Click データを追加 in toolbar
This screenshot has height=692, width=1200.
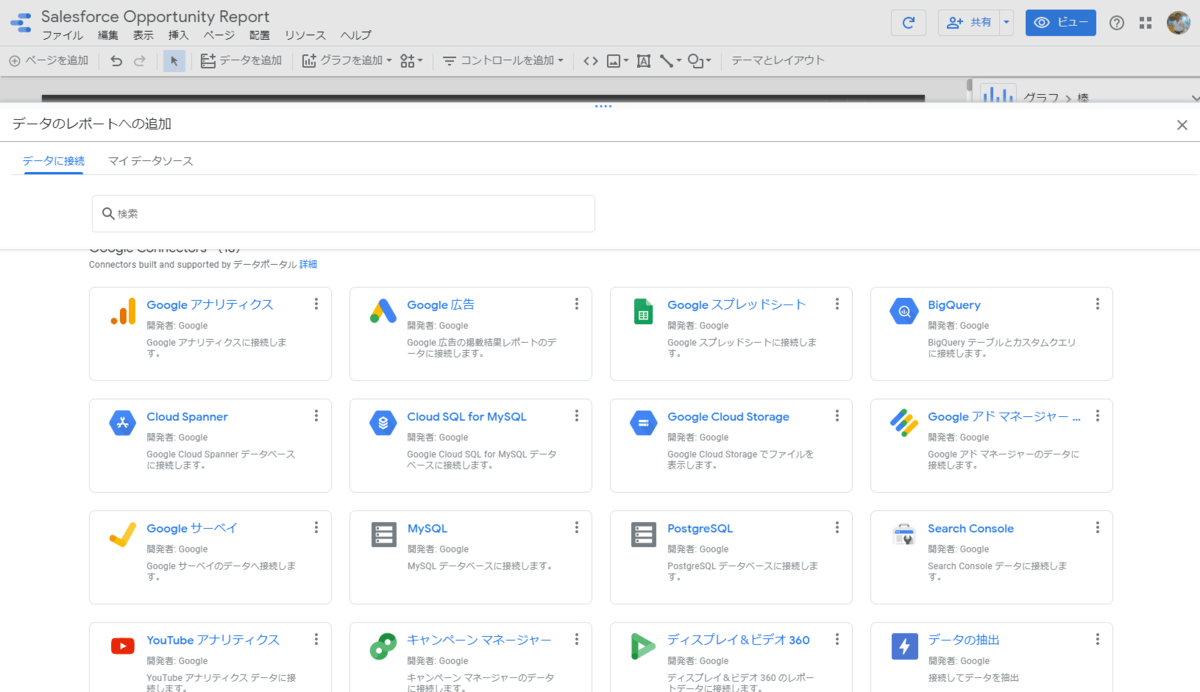(241, 61)
